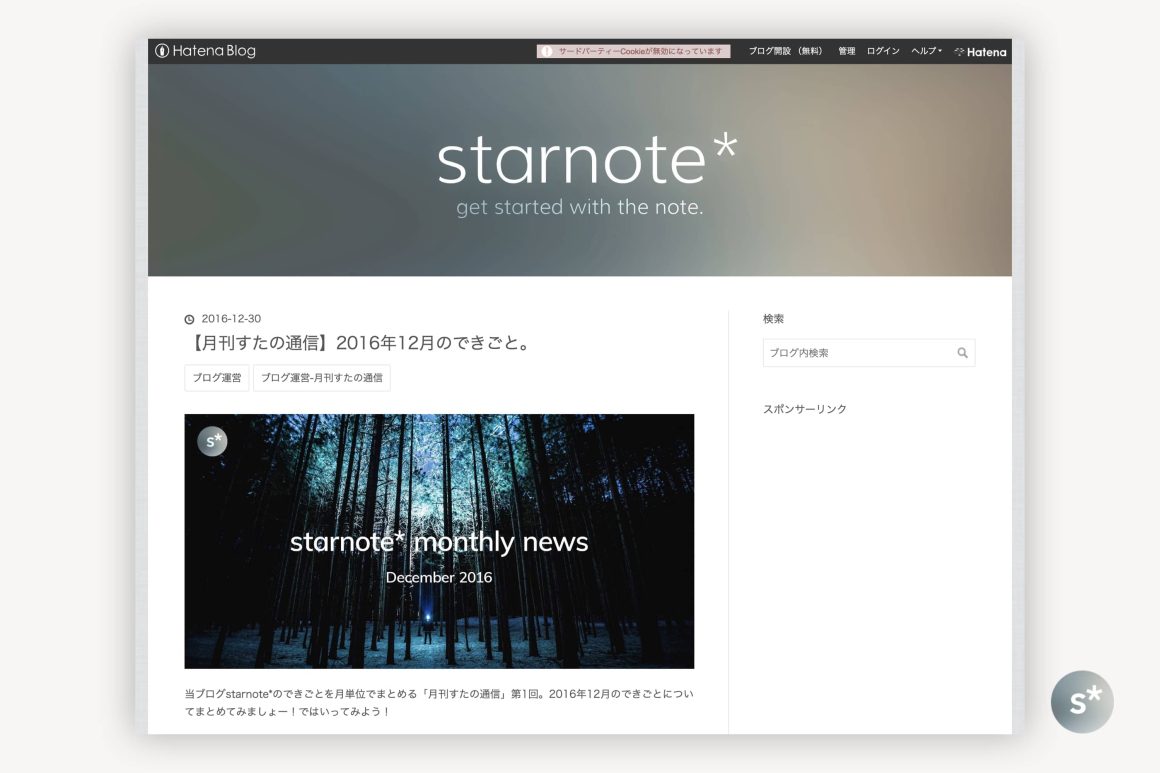This screenshot has height=773, width=1160.
Task: Select the ブログ運営 category tag
Action: pyautogui.click(x=216, y=378)
